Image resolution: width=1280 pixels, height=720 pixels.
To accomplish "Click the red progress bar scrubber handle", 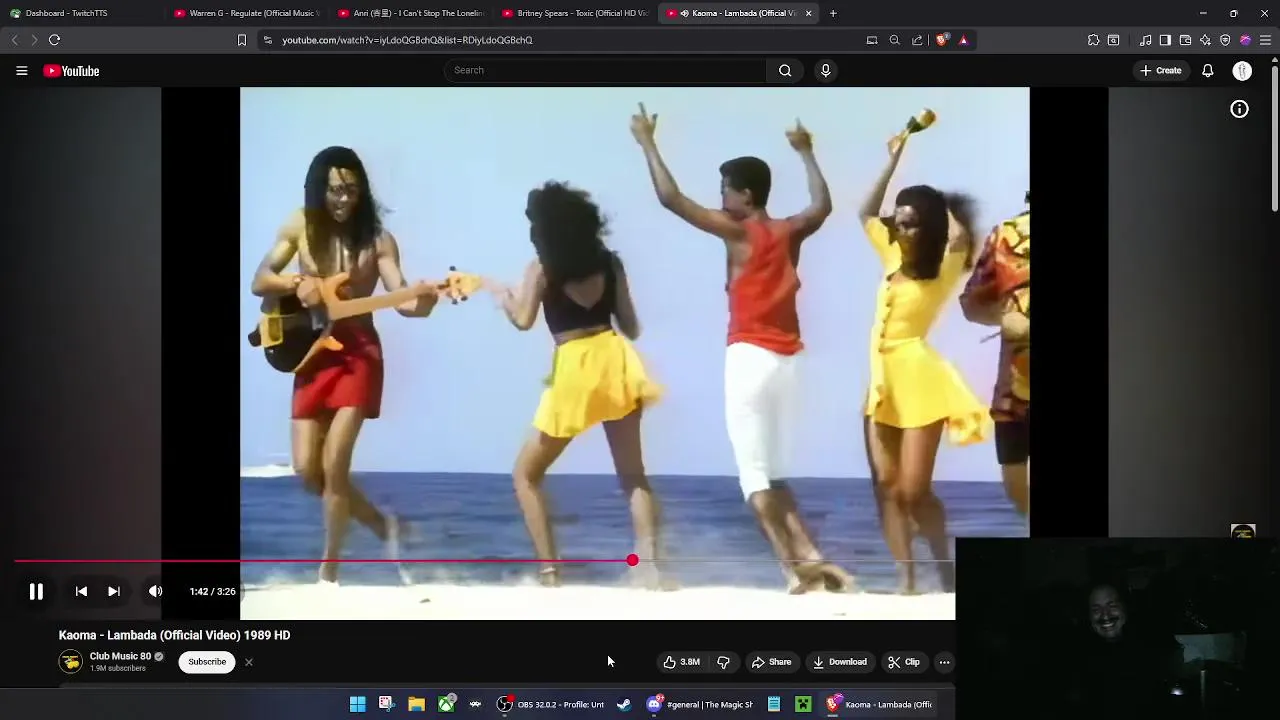I will [x=632, y=560].
